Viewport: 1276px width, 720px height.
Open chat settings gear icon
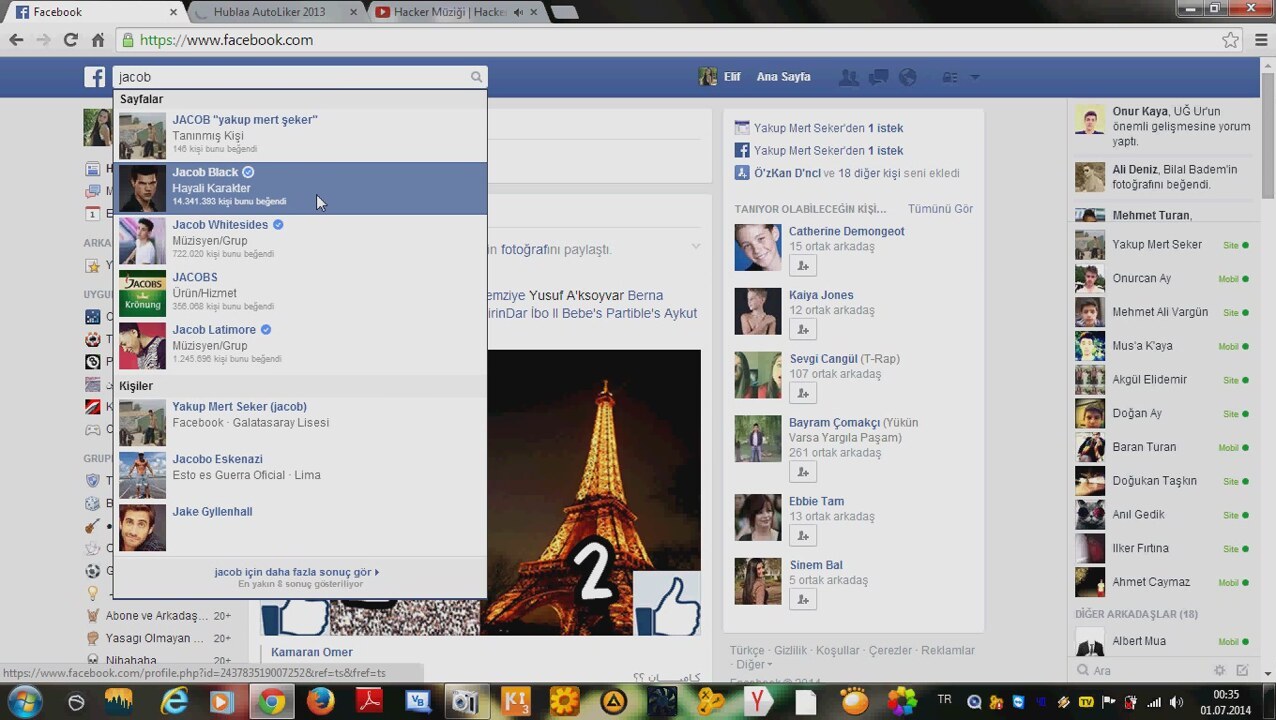point(1219,671)
